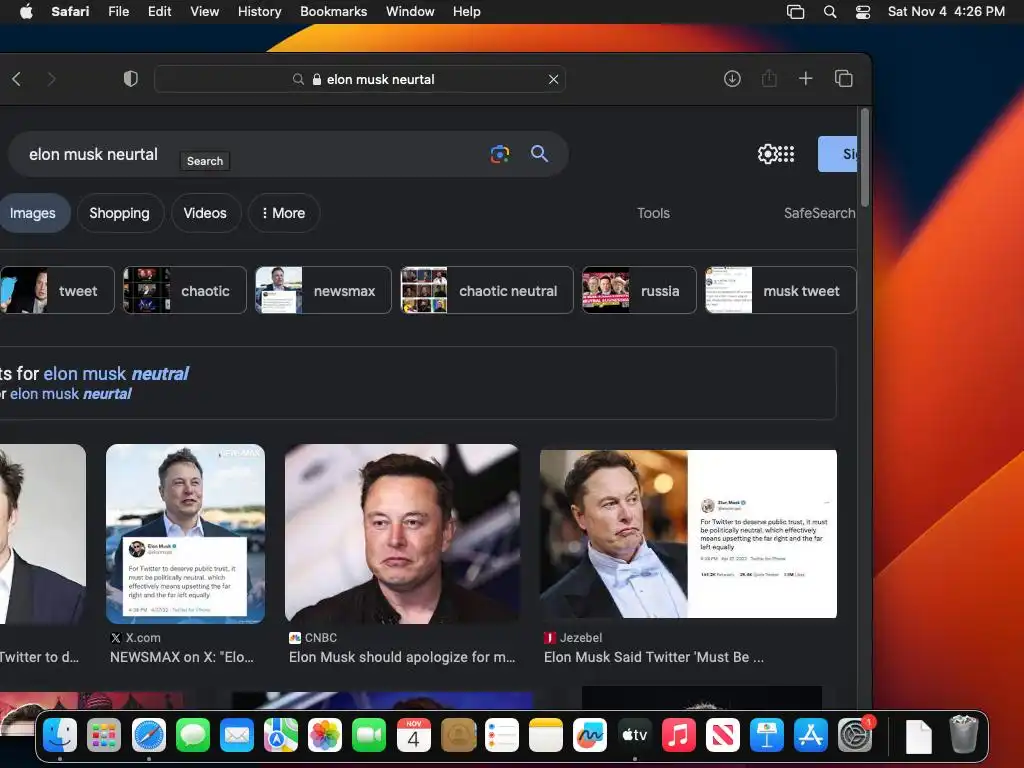Open the Share button in Safari toolbar
Screen dimensions: 1024x768
point(769,79)
